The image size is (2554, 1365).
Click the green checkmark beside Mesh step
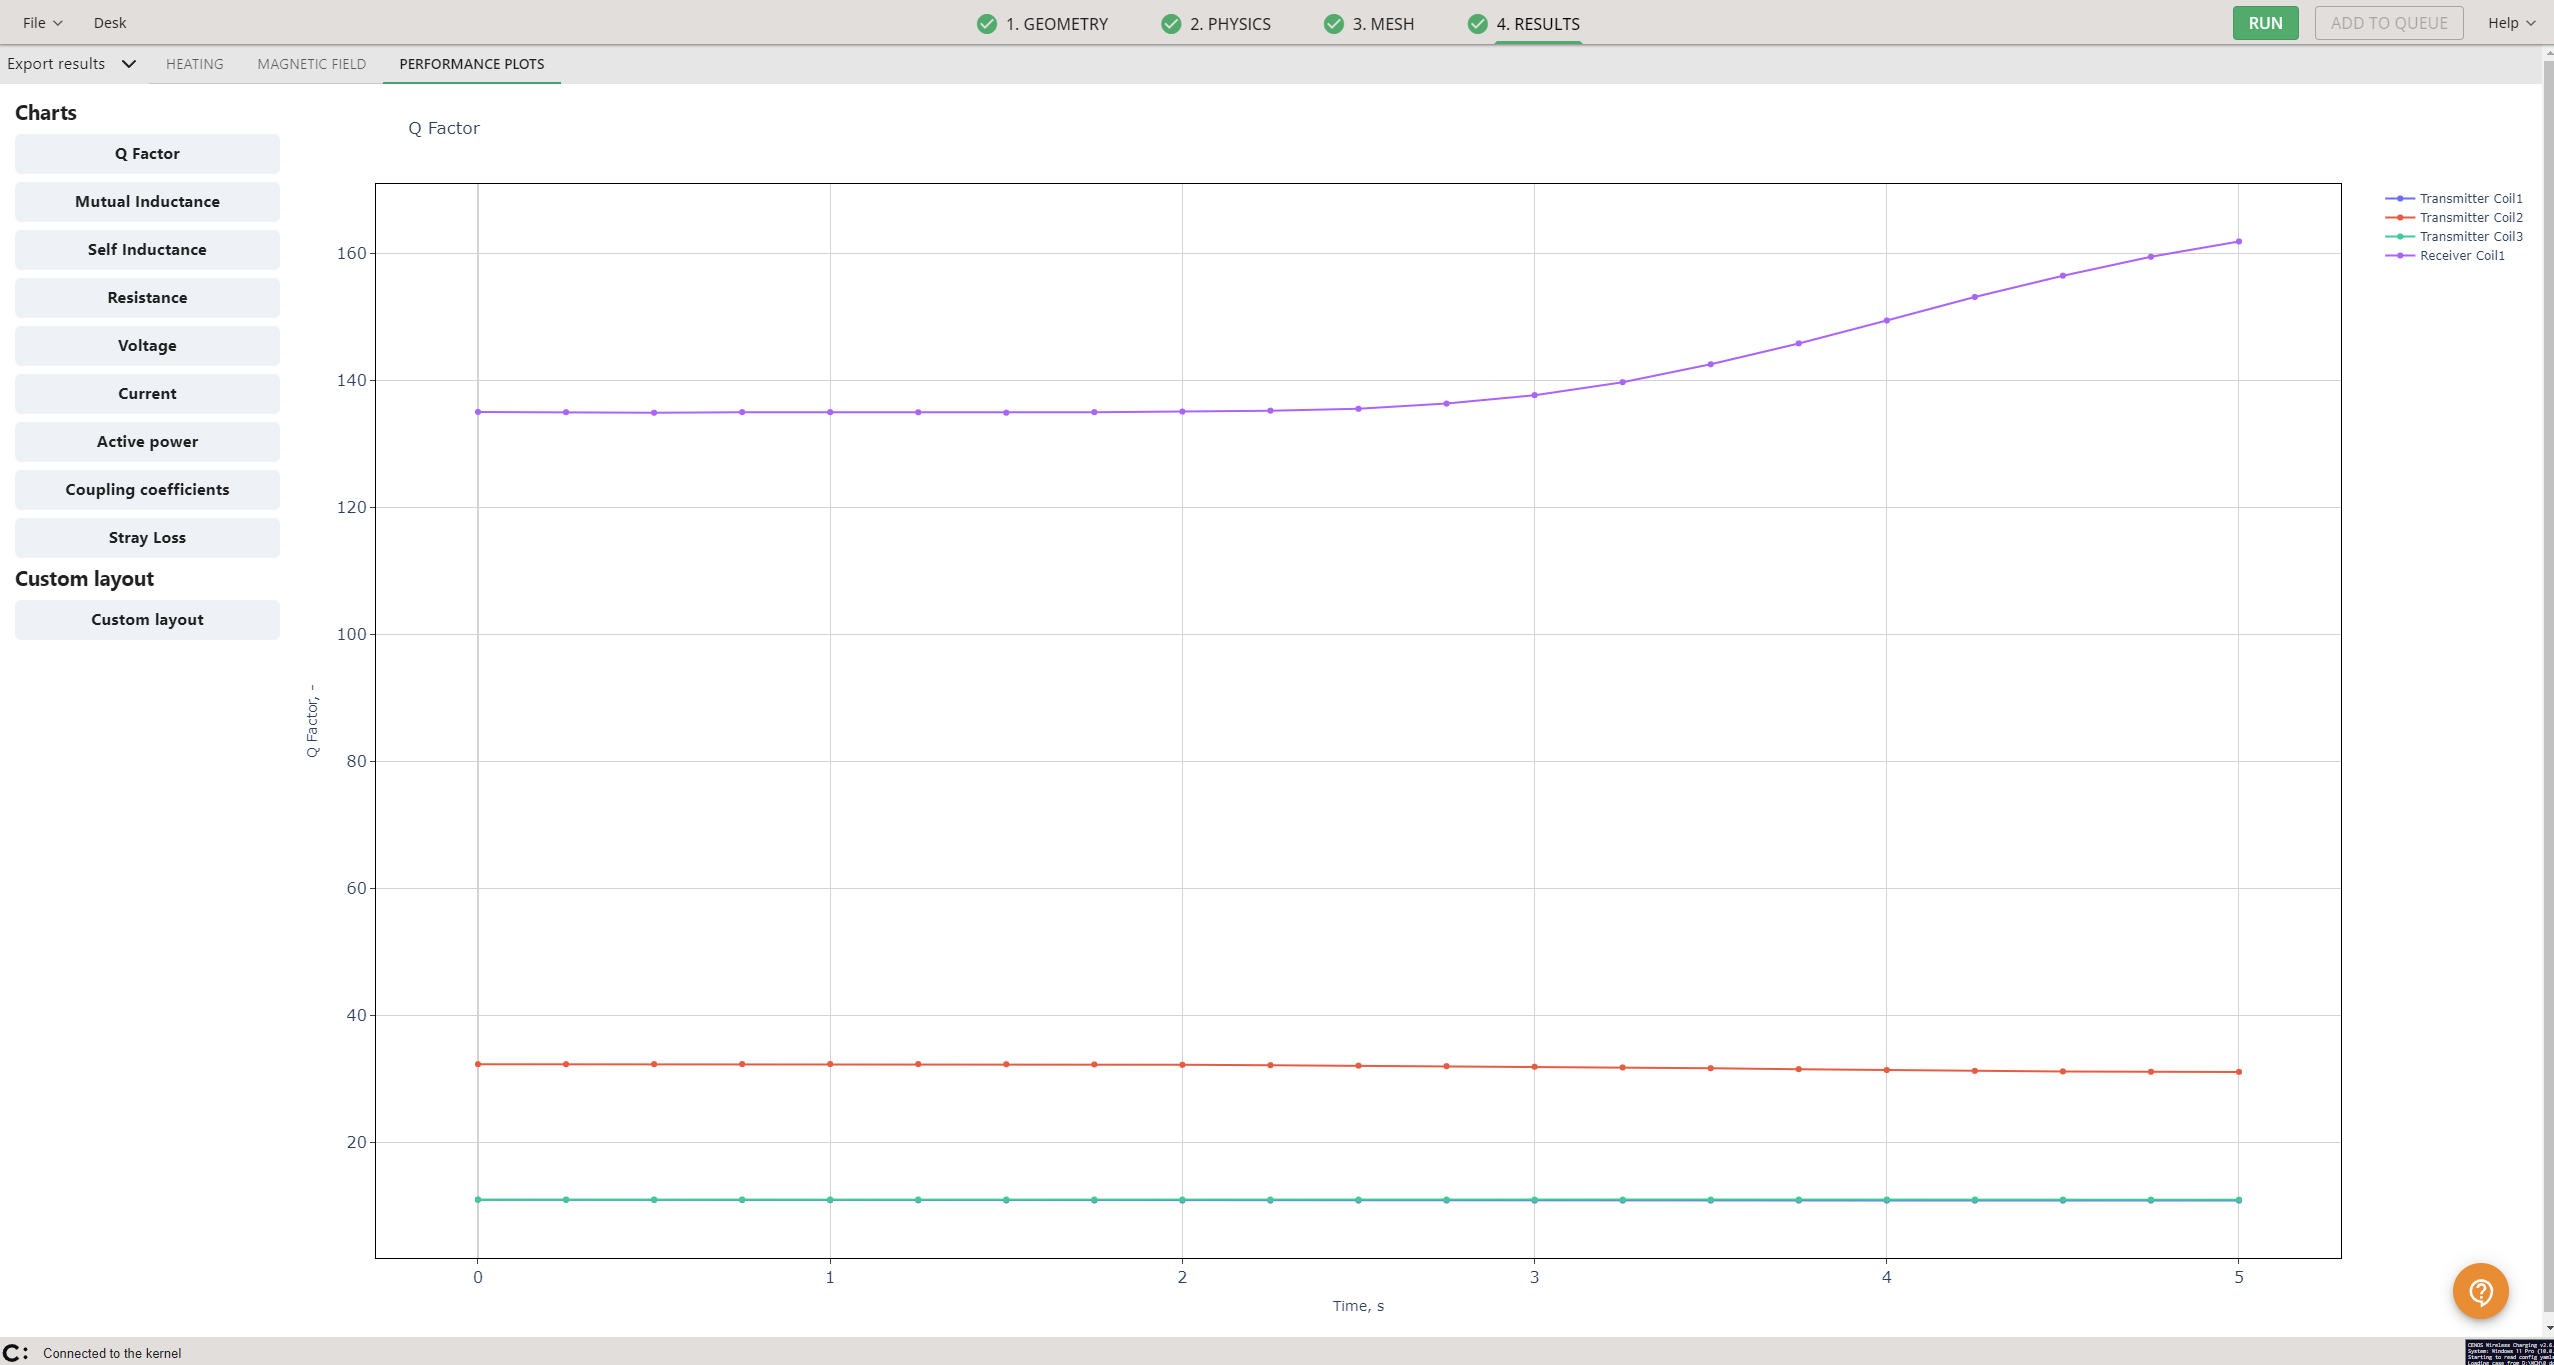click(x=1334, y=24)
